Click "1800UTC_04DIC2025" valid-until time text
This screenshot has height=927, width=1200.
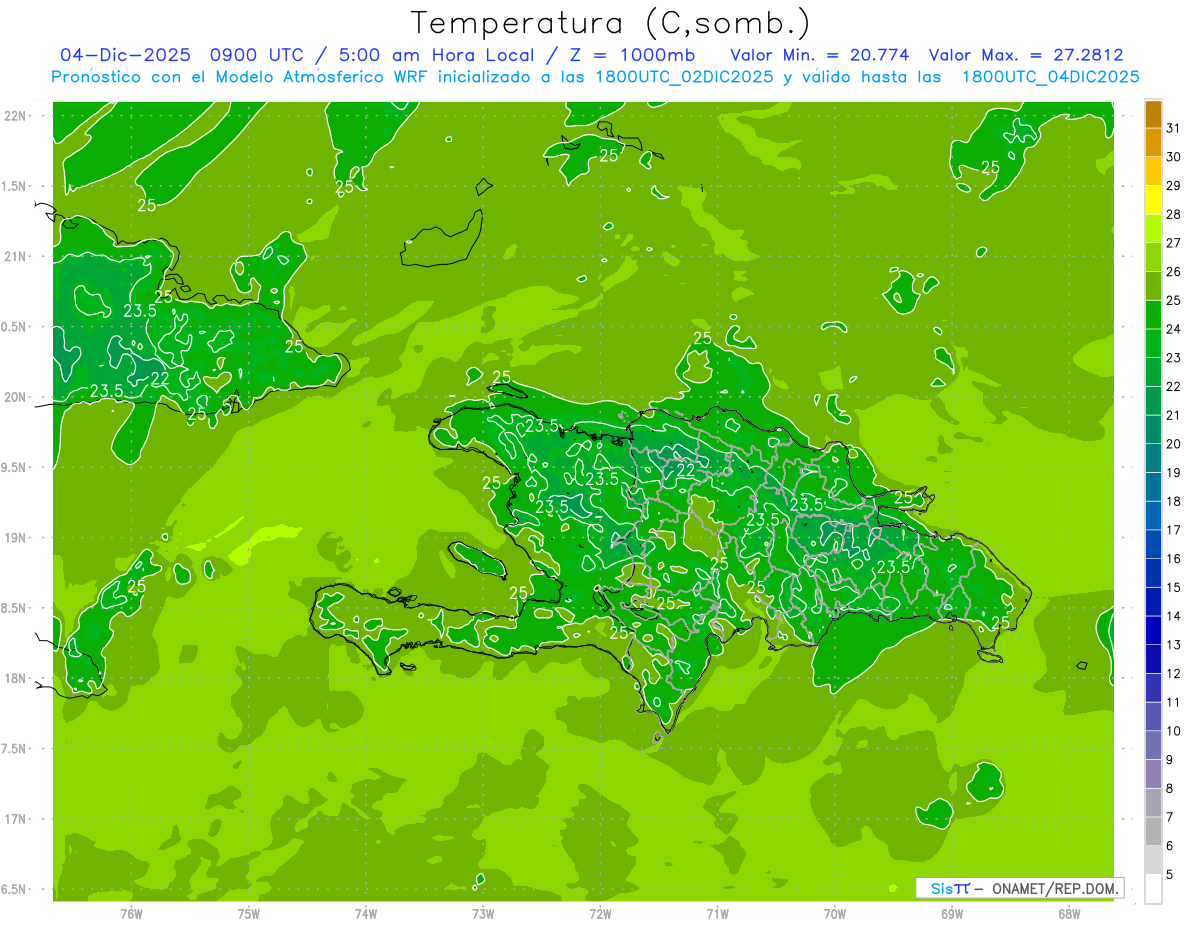pos(1050,77)
